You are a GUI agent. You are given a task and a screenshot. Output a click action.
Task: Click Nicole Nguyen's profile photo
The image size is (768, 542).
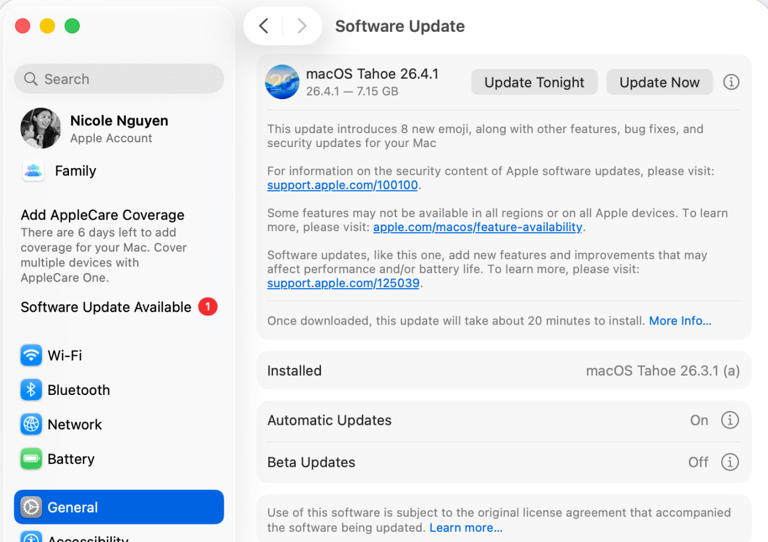tap(41, 128)
